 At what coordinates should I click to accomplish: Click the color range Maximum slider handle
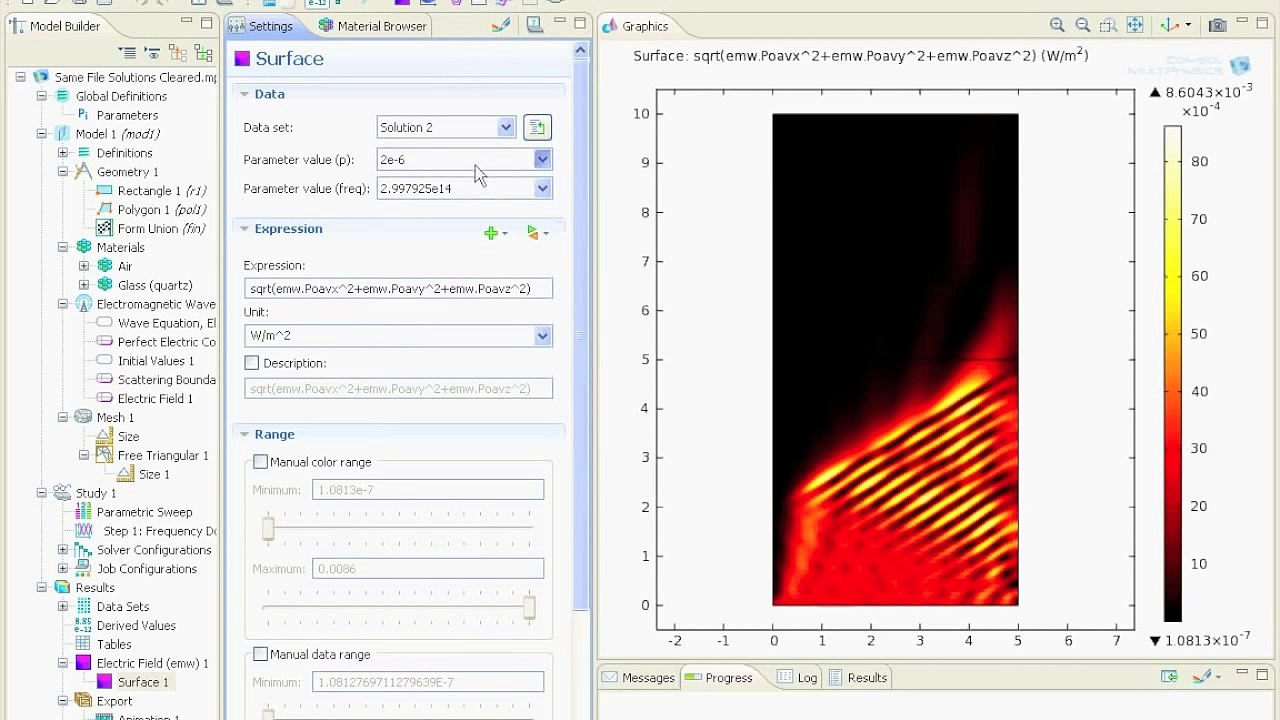tap(529, 606)
